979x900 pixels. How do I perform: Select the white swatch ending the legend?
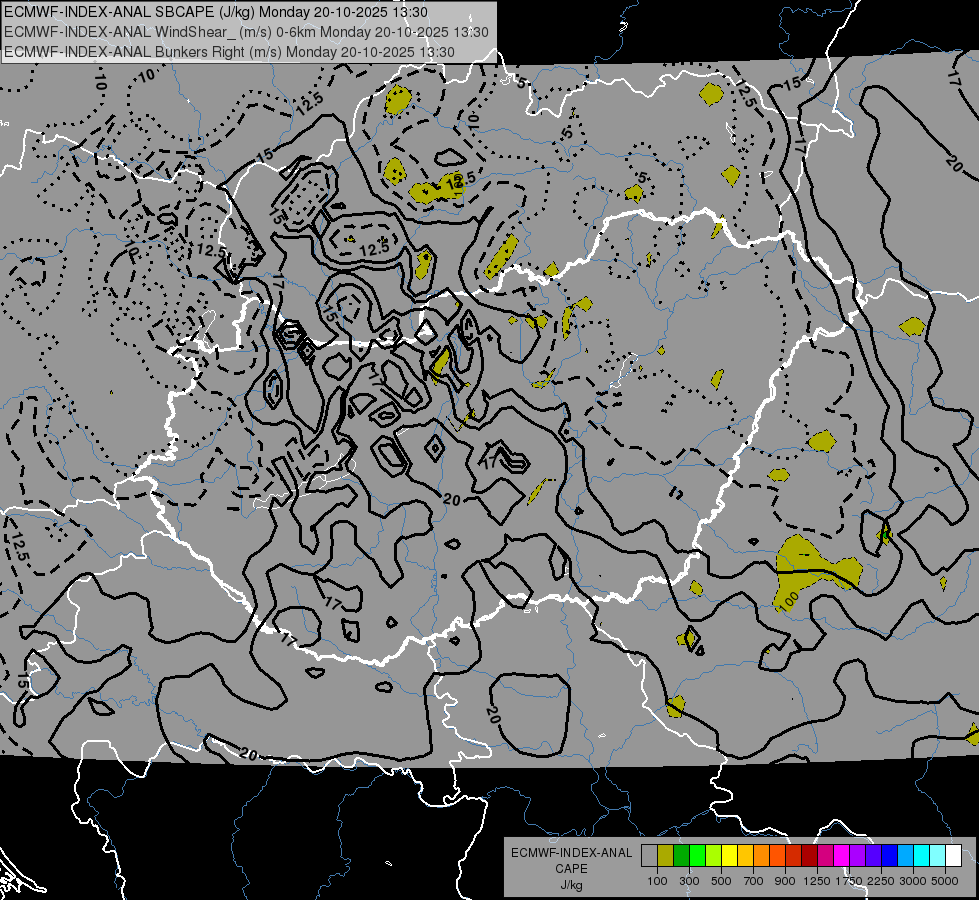[954, 856]
